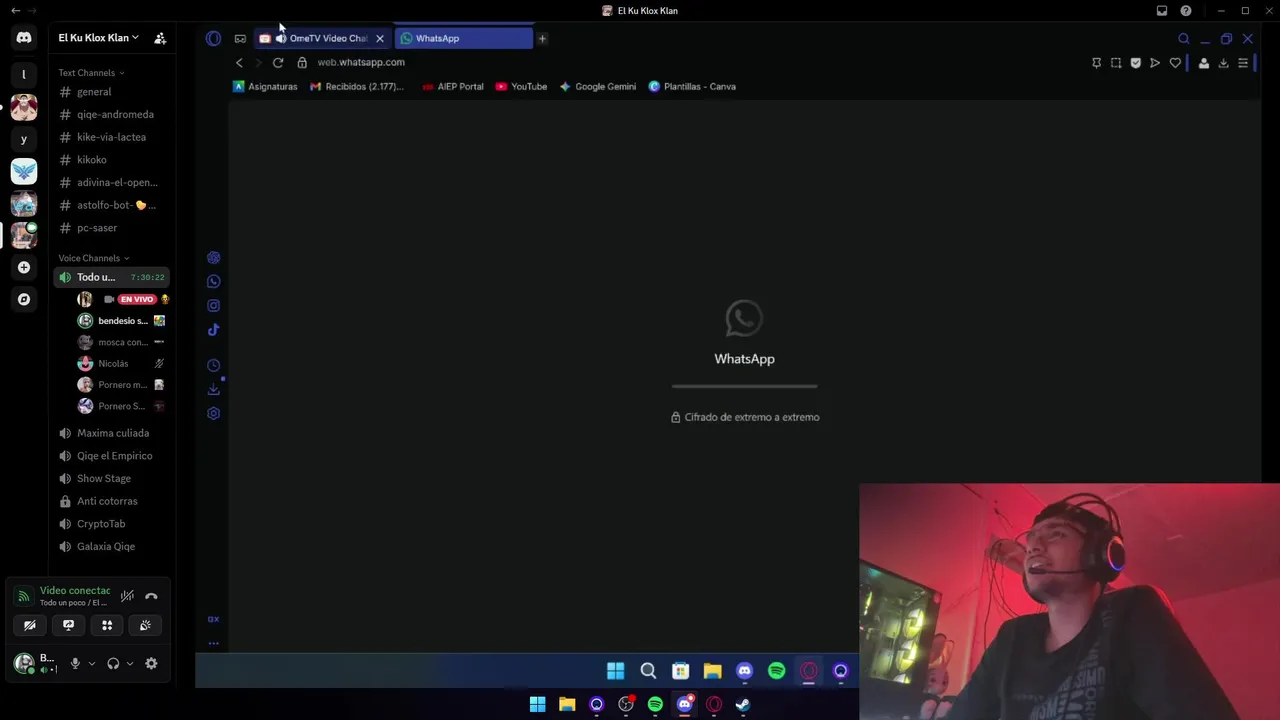
Task: Open Recibidos Gmail bookmark
Action: (357, 86)
